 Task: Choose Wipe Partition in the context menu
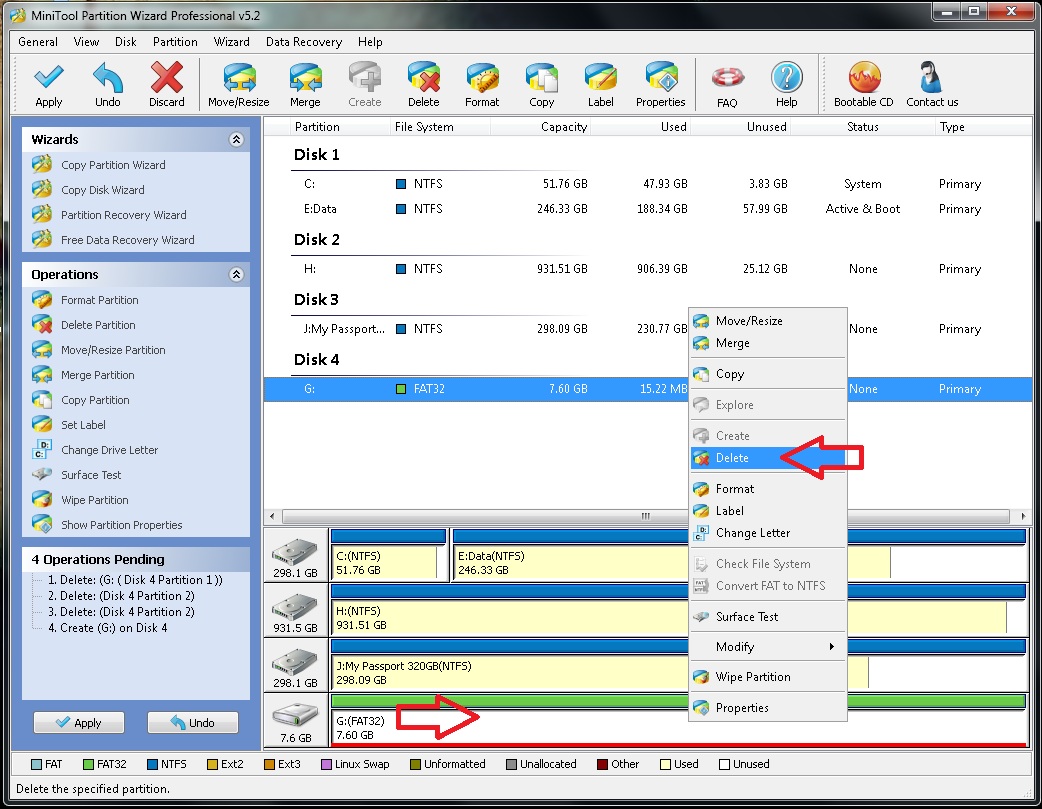click(768, 677)
